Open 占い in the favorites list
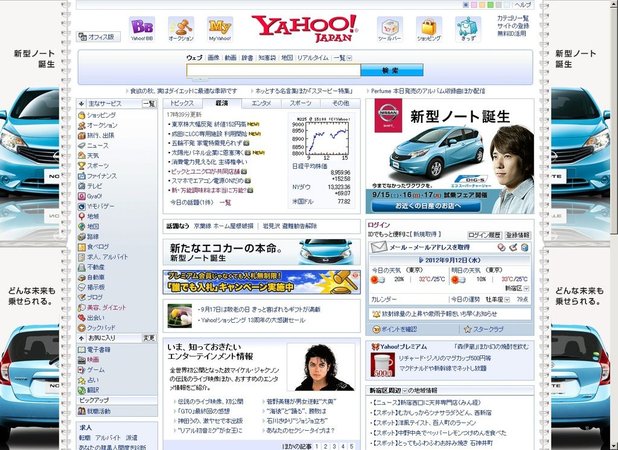The height and width of the screenshot is (450, 618). 89,380
